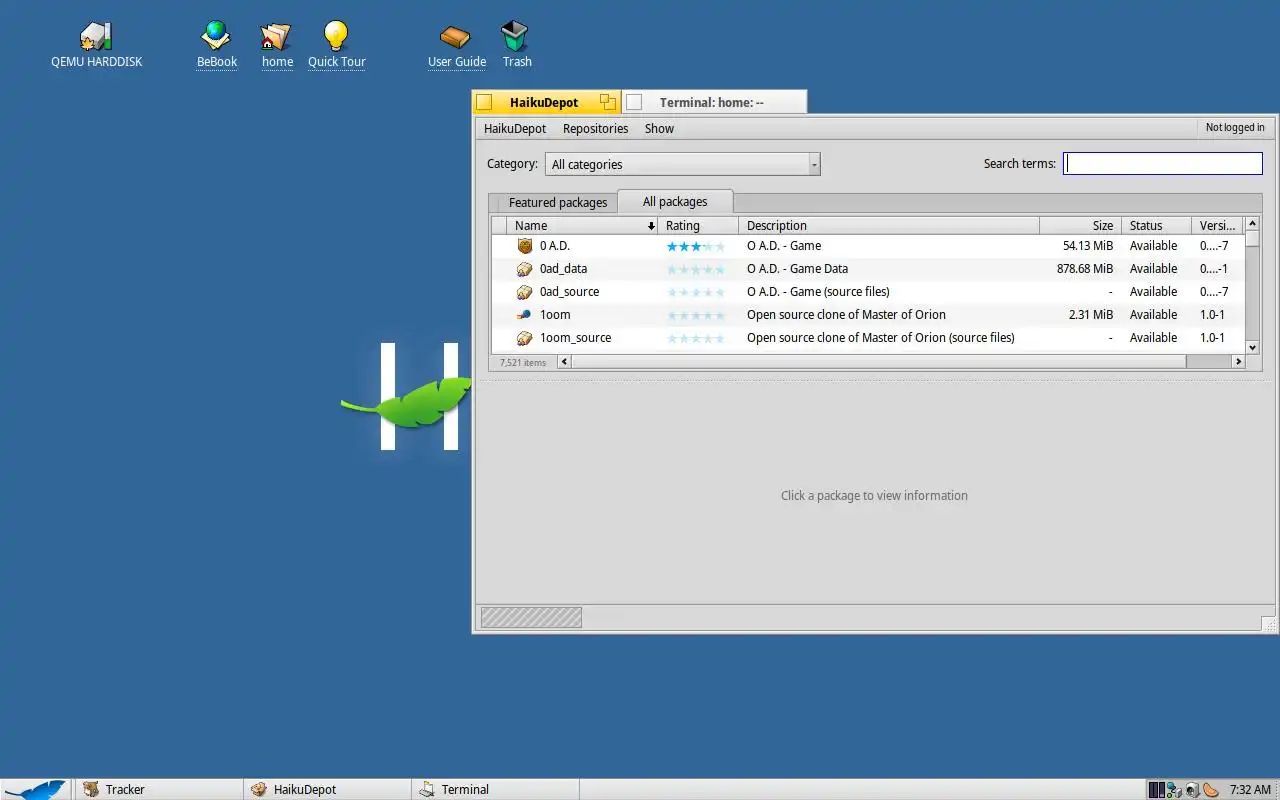Click the volume speaker tray icon

[x=1193, y=790]
